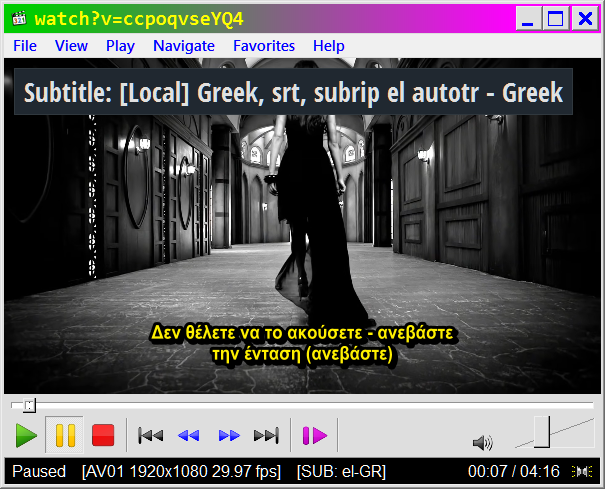605x489 pixels.
Task: Click the yellow Greek subtitle text
Action: (x=302, y=343)
